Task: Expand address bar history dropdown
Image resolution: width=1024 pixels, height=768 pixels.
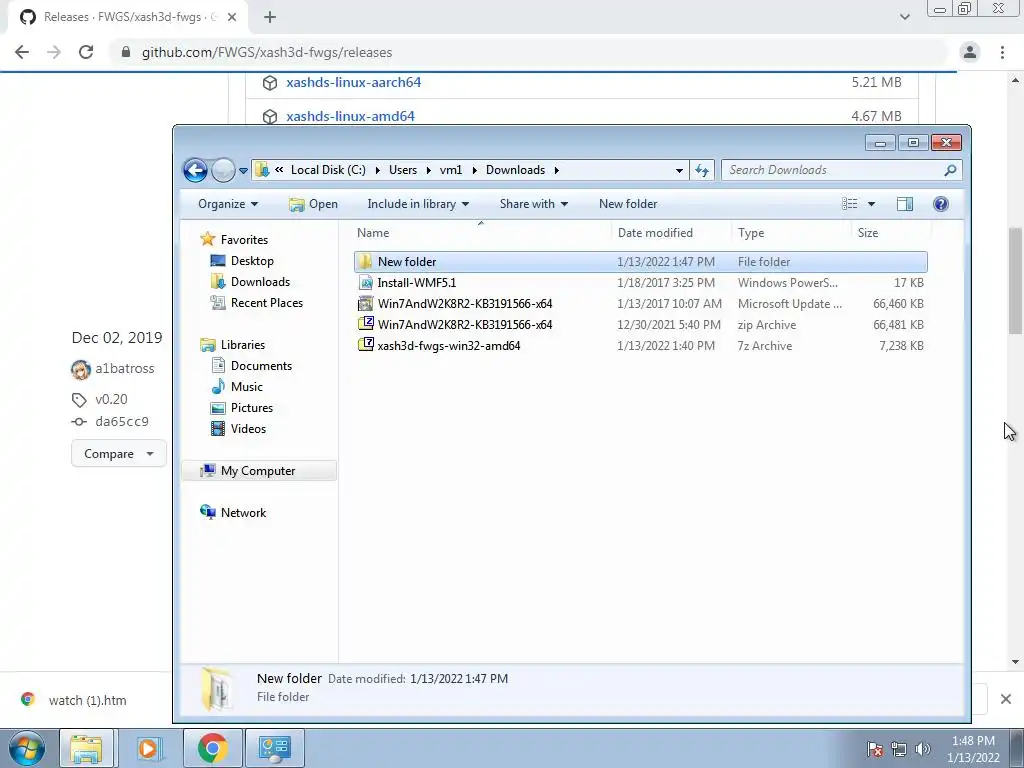Action: click(x=679, y=170)
